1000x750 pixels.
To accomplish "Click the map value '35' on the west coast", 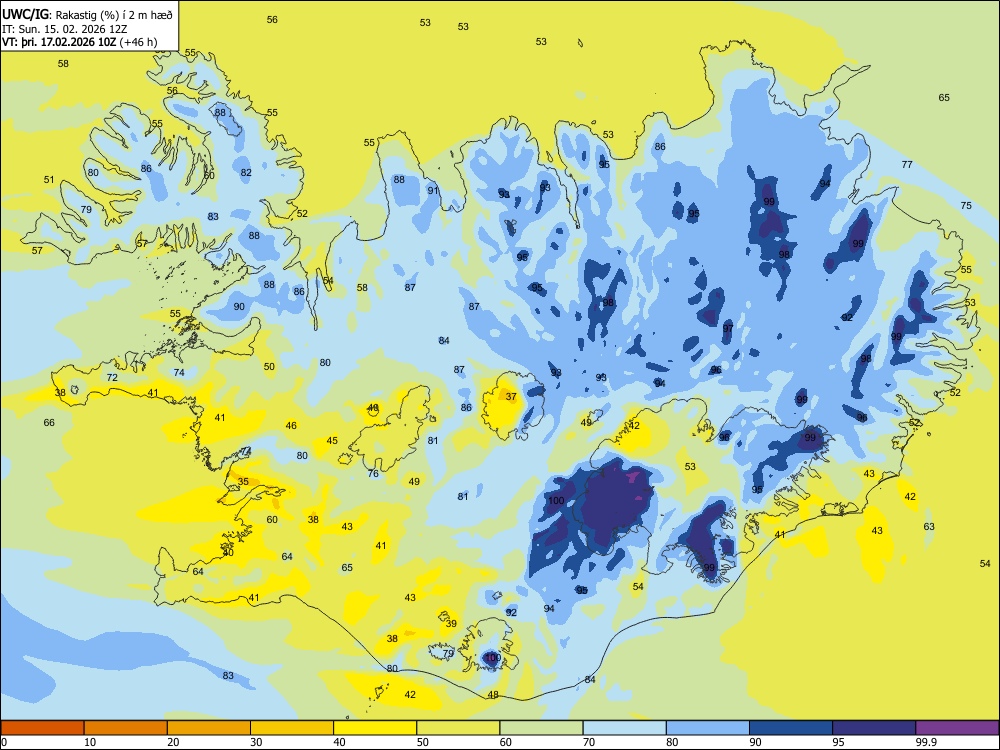I will point(243,482).
